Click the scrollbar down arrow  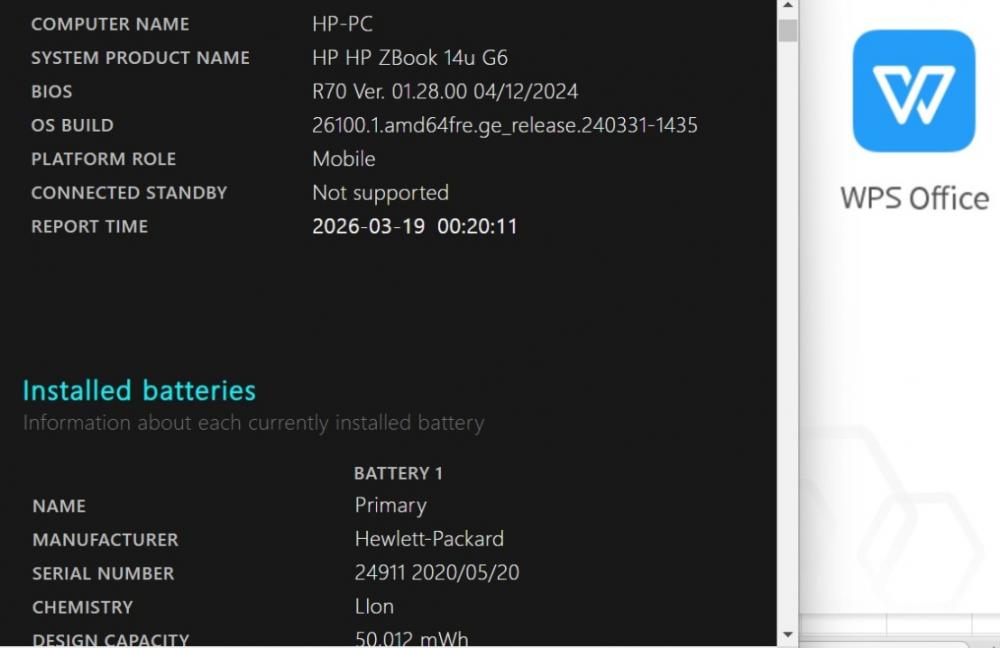(x=788, y=635)
